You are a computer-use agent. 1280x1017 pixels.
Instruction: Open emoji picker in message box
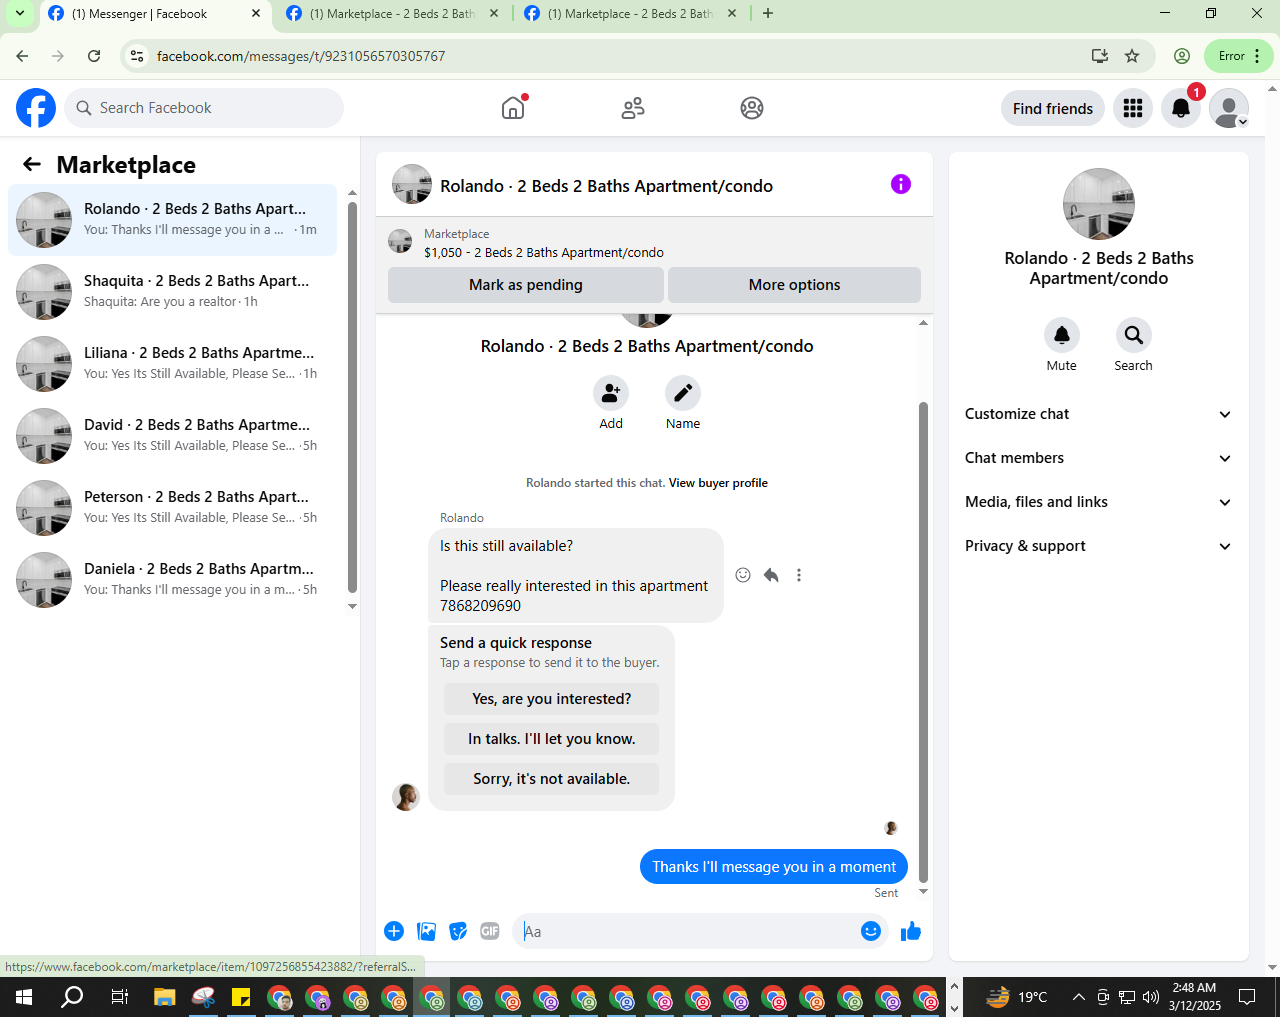[871, 931]
